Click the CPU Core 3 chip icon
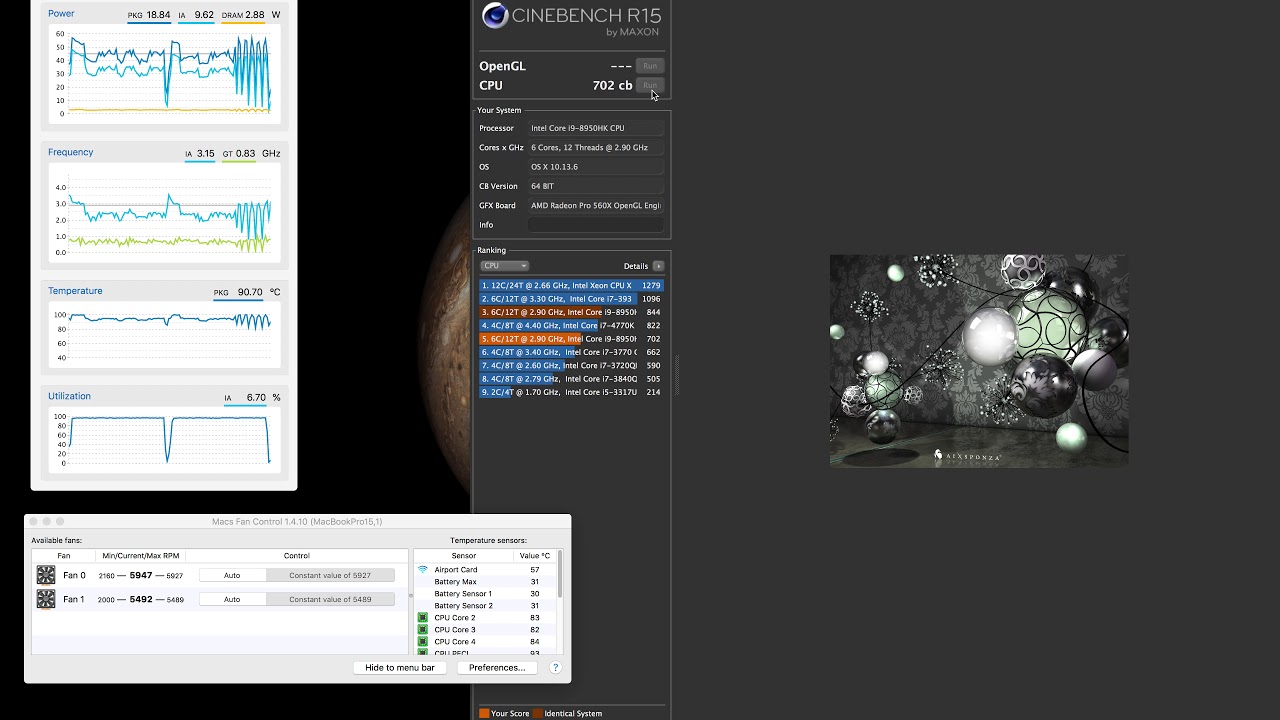 click(423, 630)
